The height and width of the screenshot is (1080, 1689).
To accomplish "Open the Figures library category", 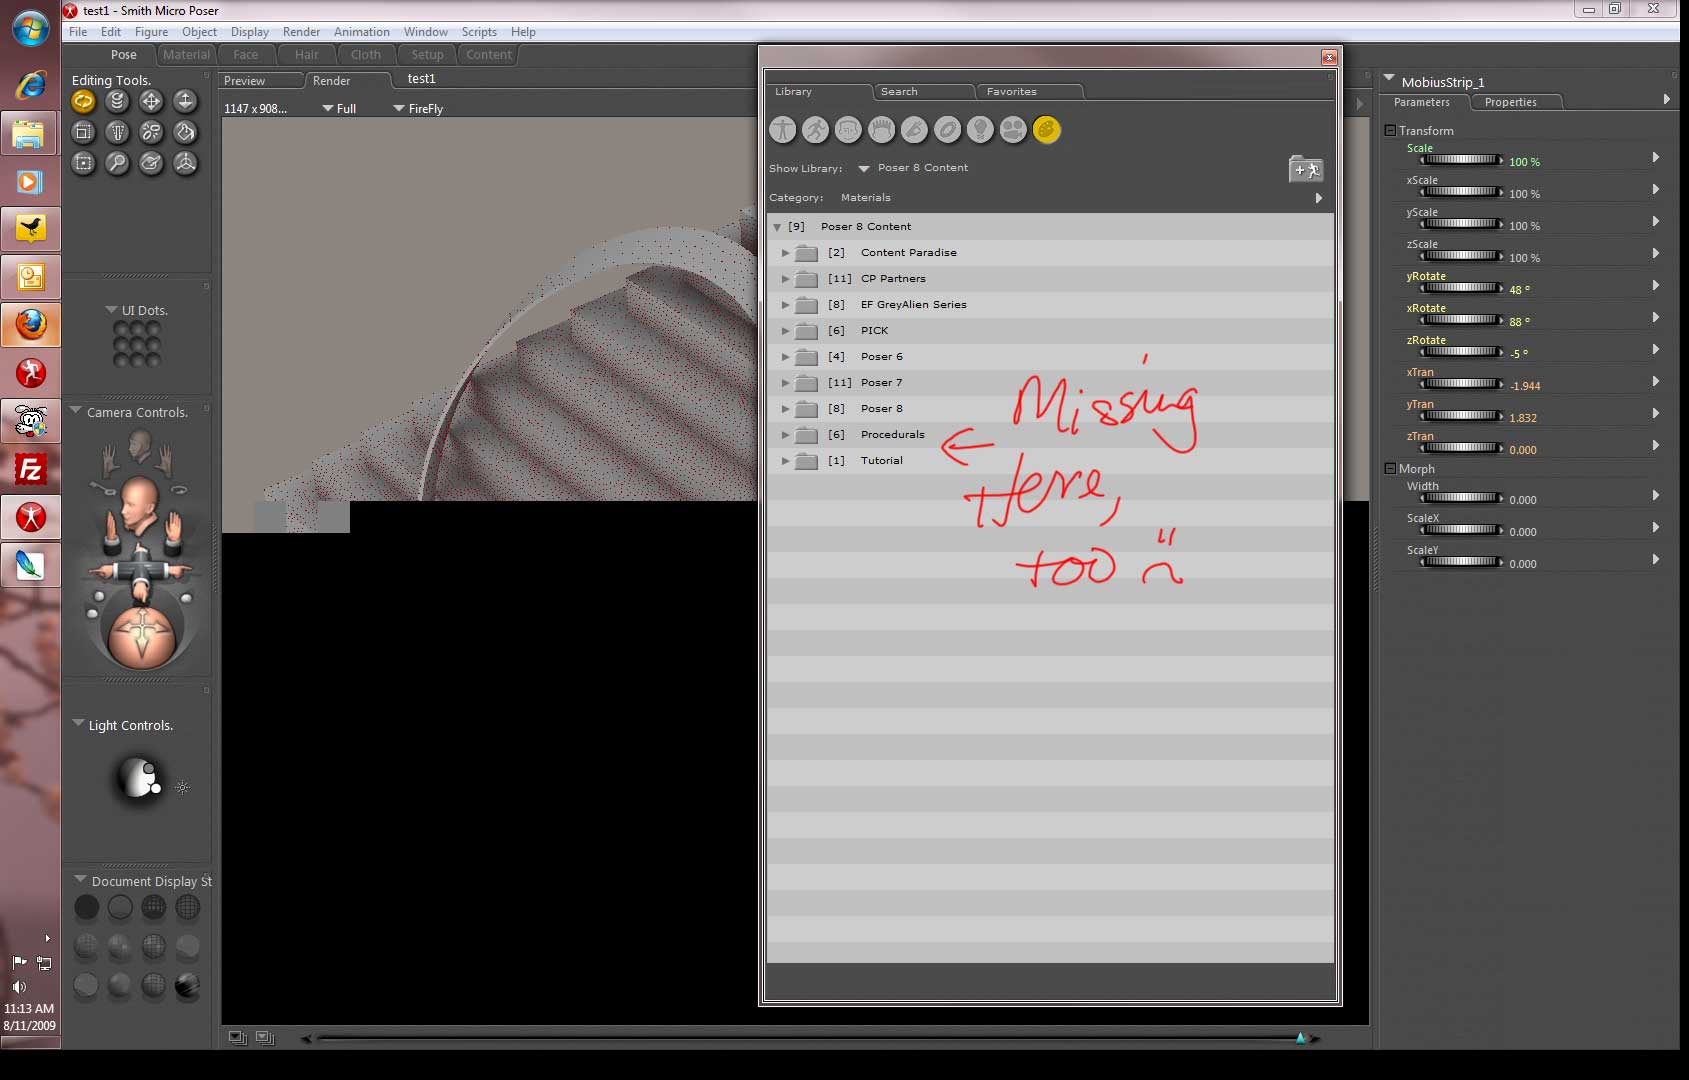I will coord(783,130).
